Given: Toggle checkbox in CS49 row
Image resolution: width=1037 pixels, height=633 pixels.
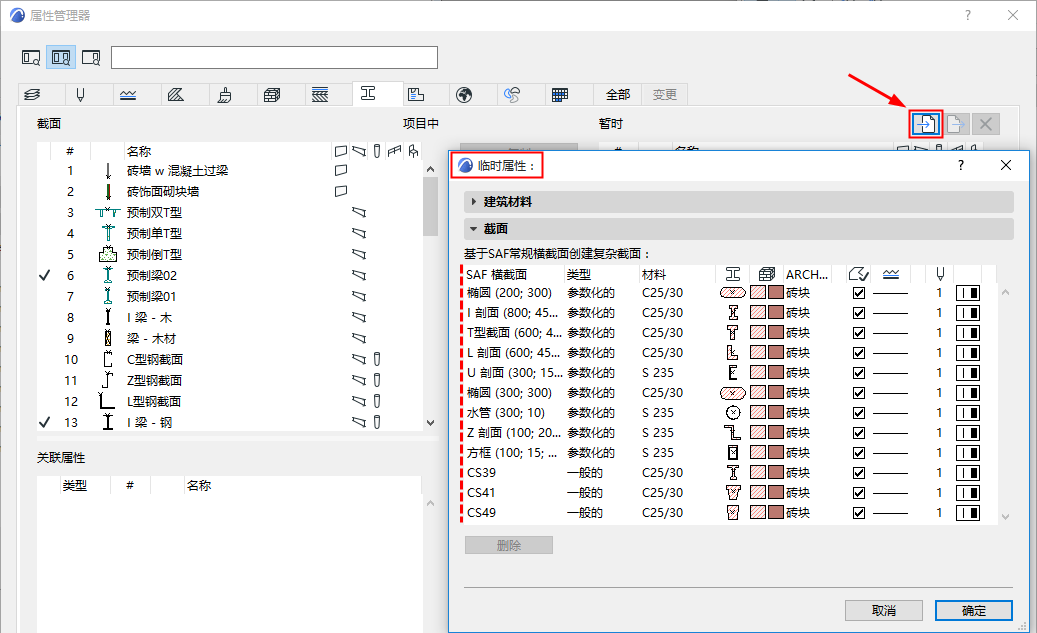Looking at the screenshot, I should click(x=859, y=513).
